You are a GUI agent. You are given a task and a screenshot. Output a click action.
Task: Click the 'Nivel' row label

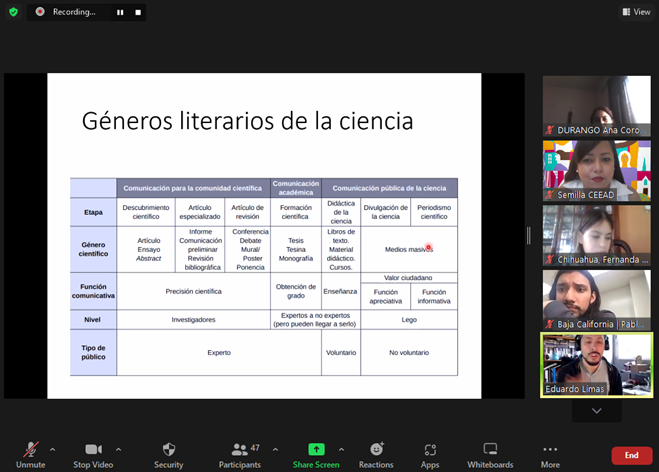pyautogui.click(x=93, y=319)
